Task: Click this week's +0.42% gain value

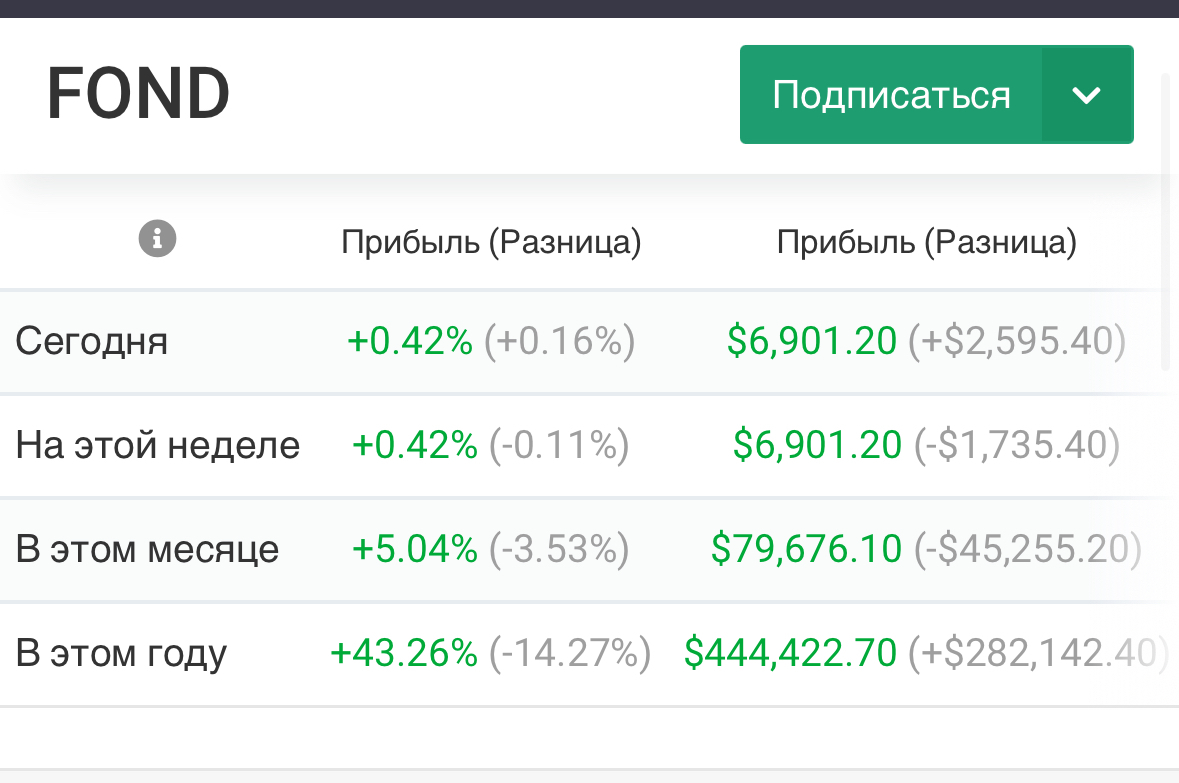Action: tap(414, 445)
